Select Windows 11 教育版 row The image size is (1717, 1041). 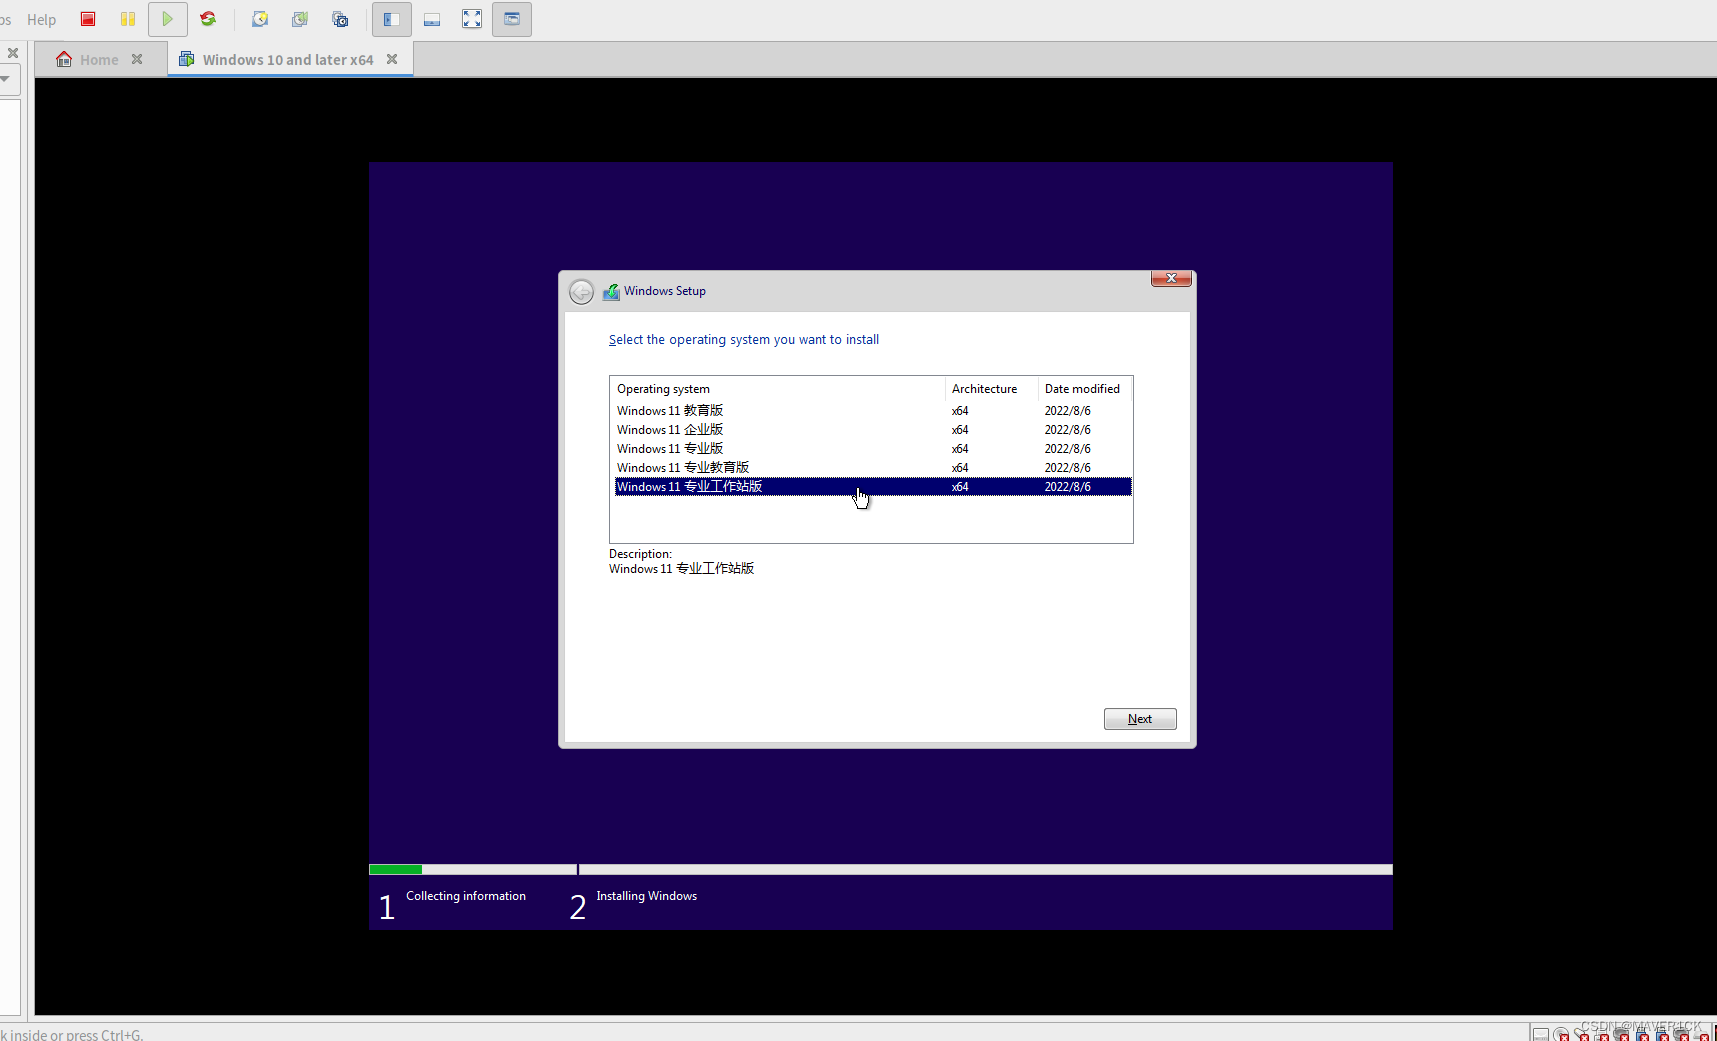pos(872,411)
